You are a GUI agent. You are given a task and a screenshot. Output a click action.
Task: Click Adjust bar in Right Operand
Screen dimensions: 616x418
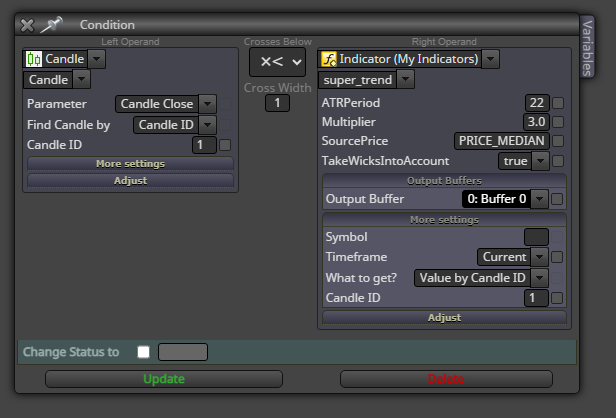[444, 317]
